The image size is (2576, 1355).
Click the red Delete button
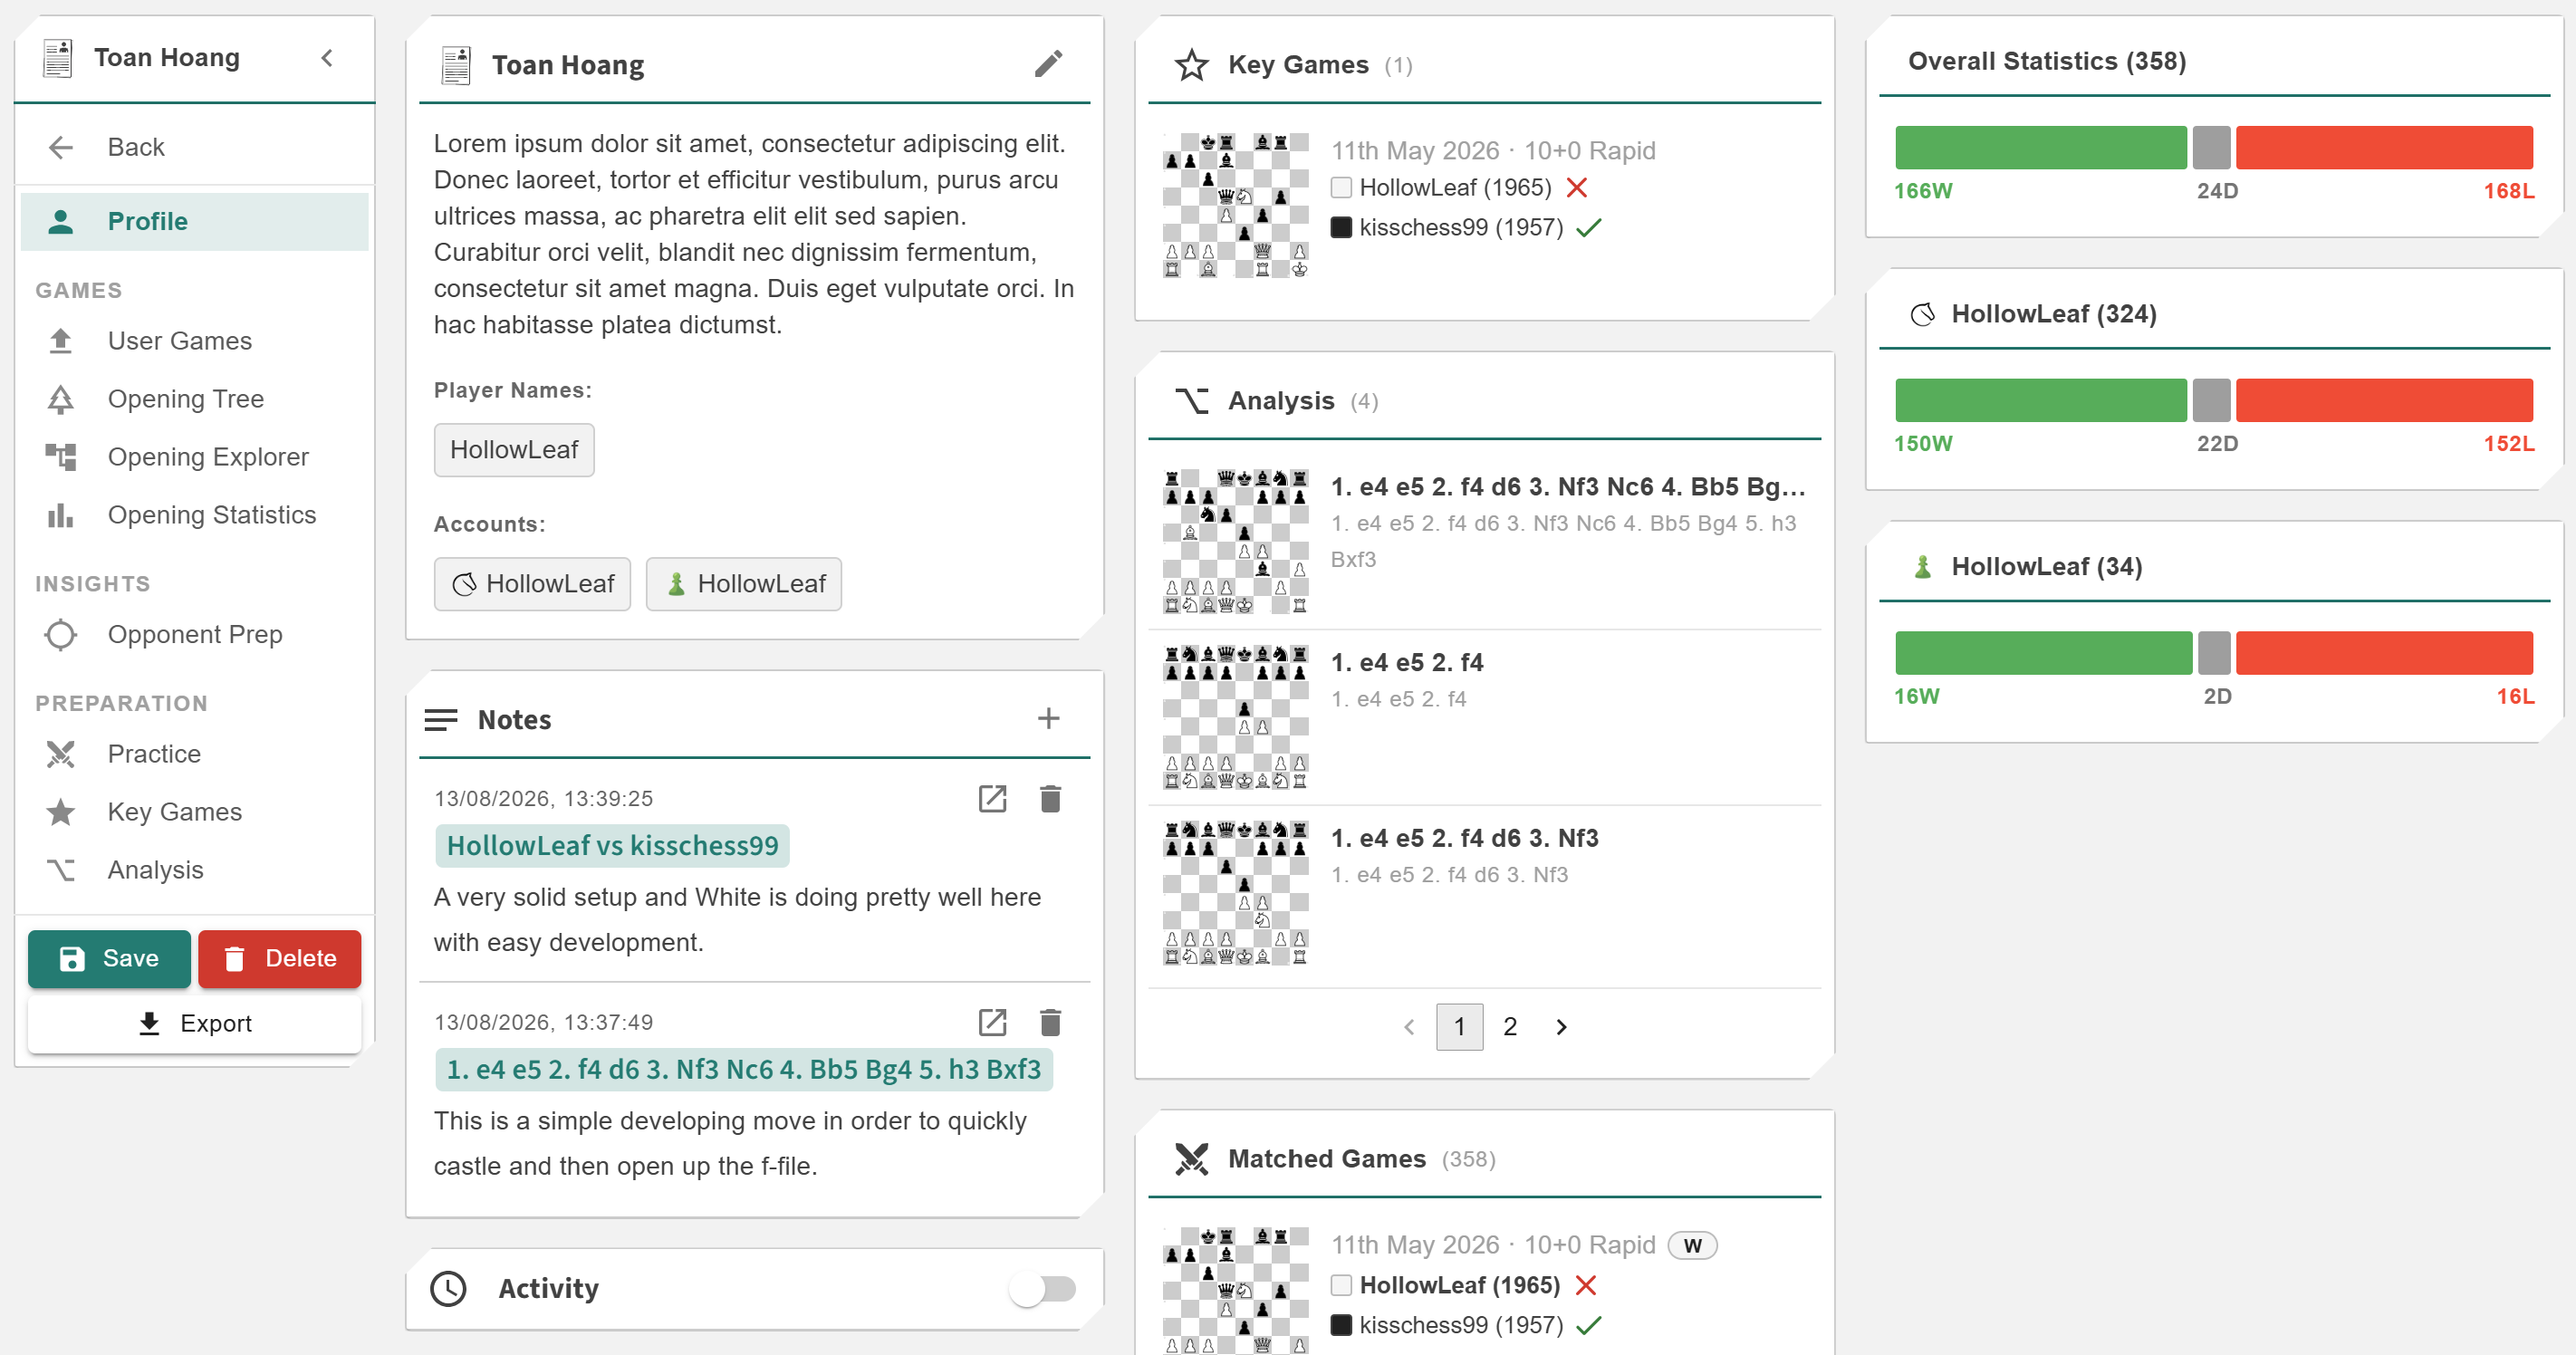coord(279,958)
